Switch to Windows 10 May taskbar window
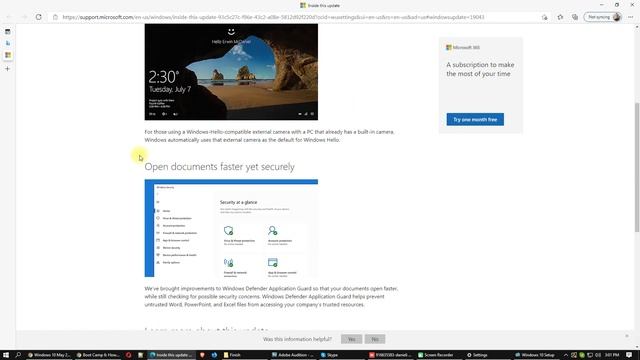640x360 pixels. click(49, 355)
